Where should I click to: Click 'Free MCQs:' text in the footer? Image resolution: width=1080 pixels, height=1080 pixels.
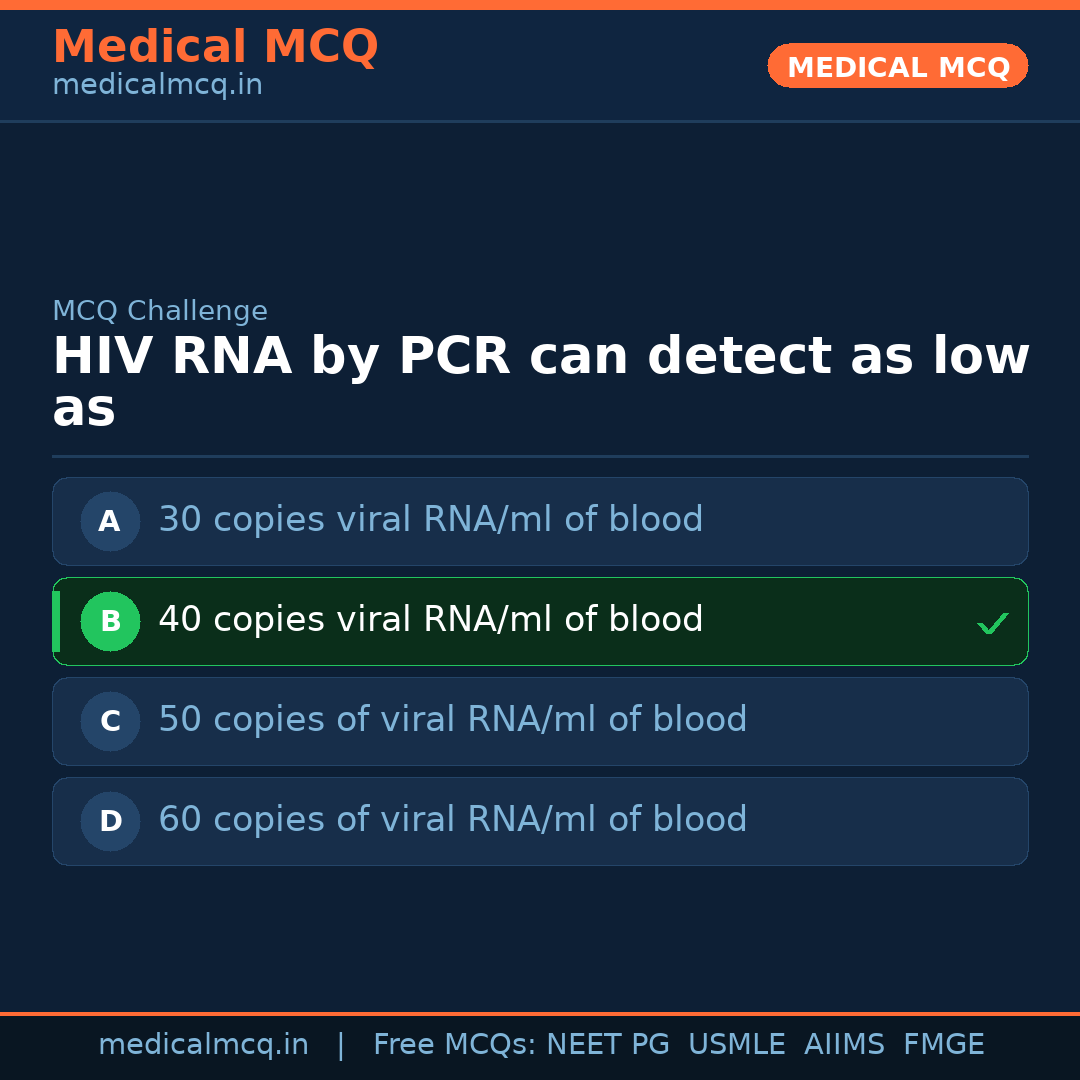[x=455, y=1045]
